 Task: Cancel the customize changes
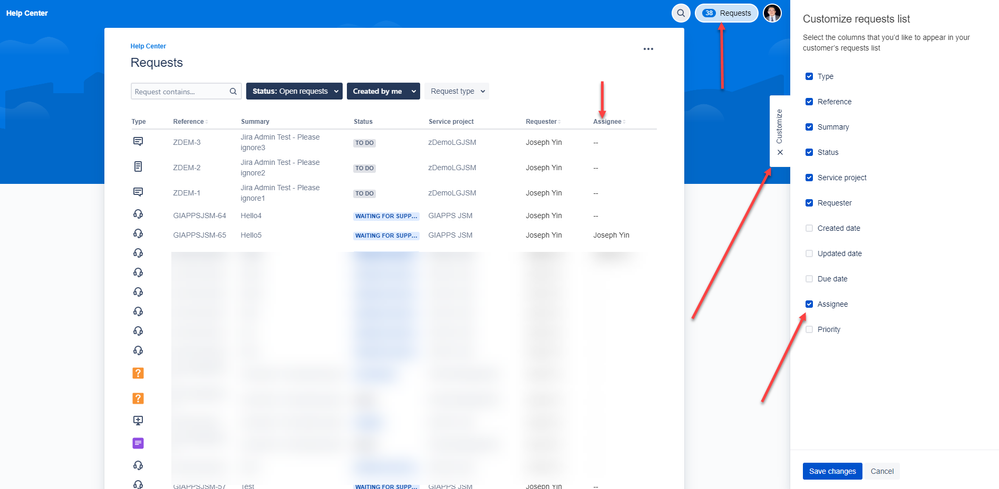882,471
